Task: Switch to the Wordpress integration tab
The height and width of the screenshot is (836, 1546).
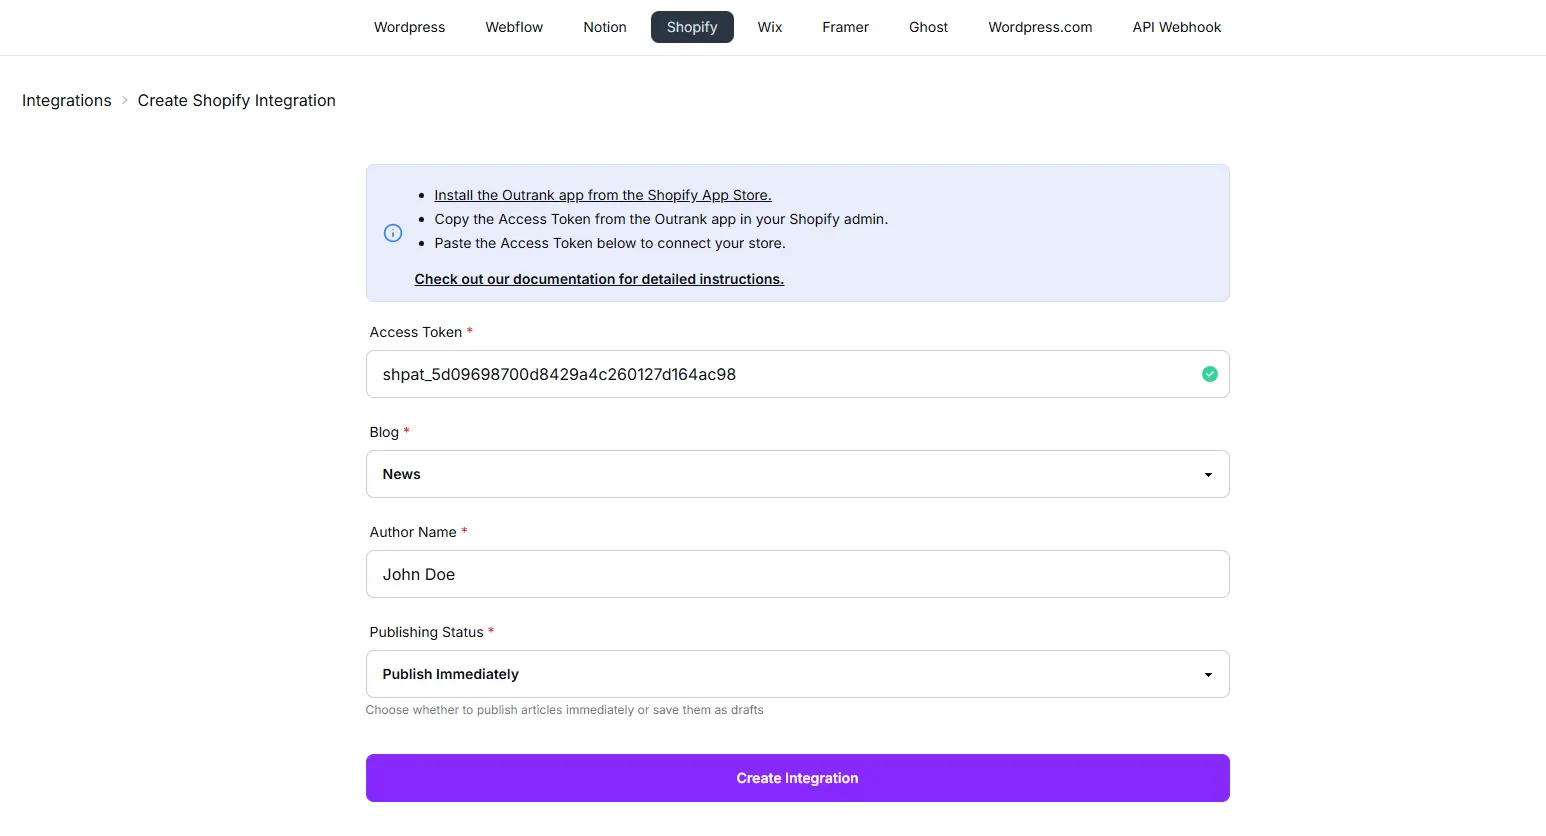Action: (x=409, y=27)
